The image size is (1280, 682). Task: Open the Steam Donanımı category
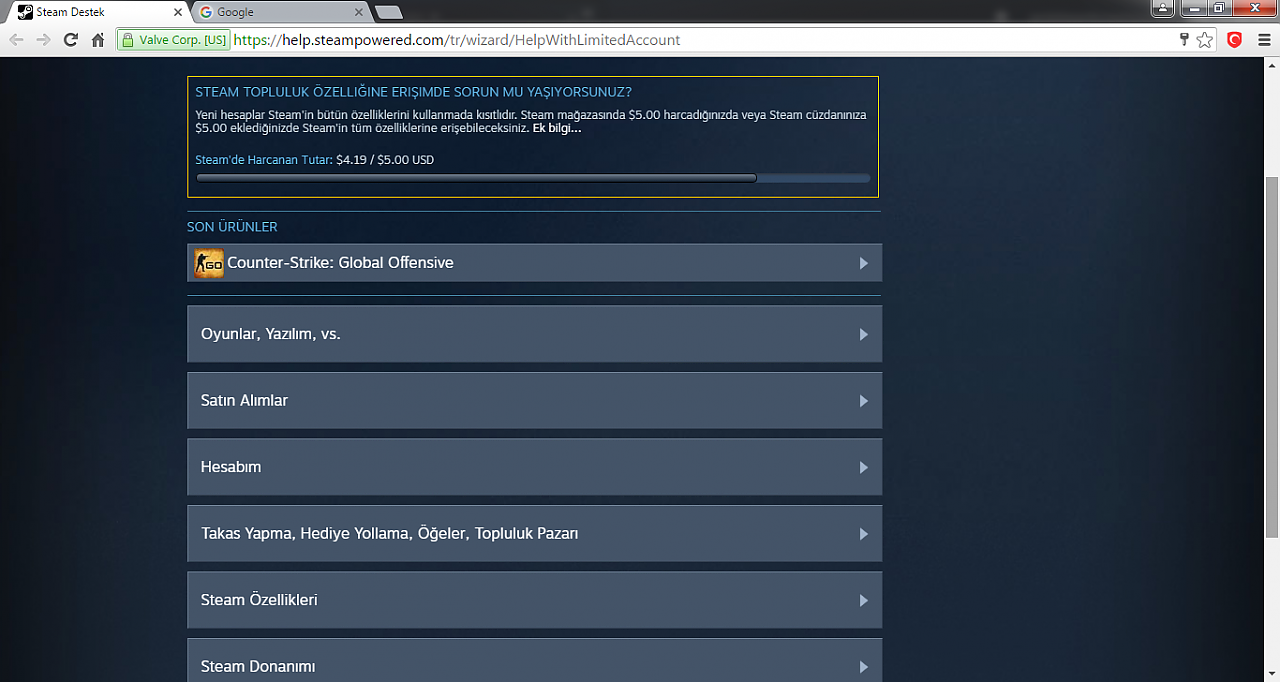tap(534, 661)
